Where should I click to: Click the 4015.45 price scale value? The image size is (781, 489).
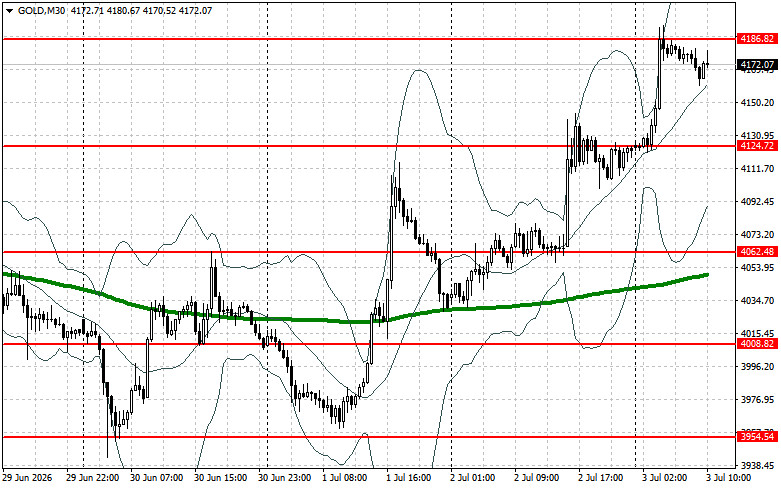point(757,334)
